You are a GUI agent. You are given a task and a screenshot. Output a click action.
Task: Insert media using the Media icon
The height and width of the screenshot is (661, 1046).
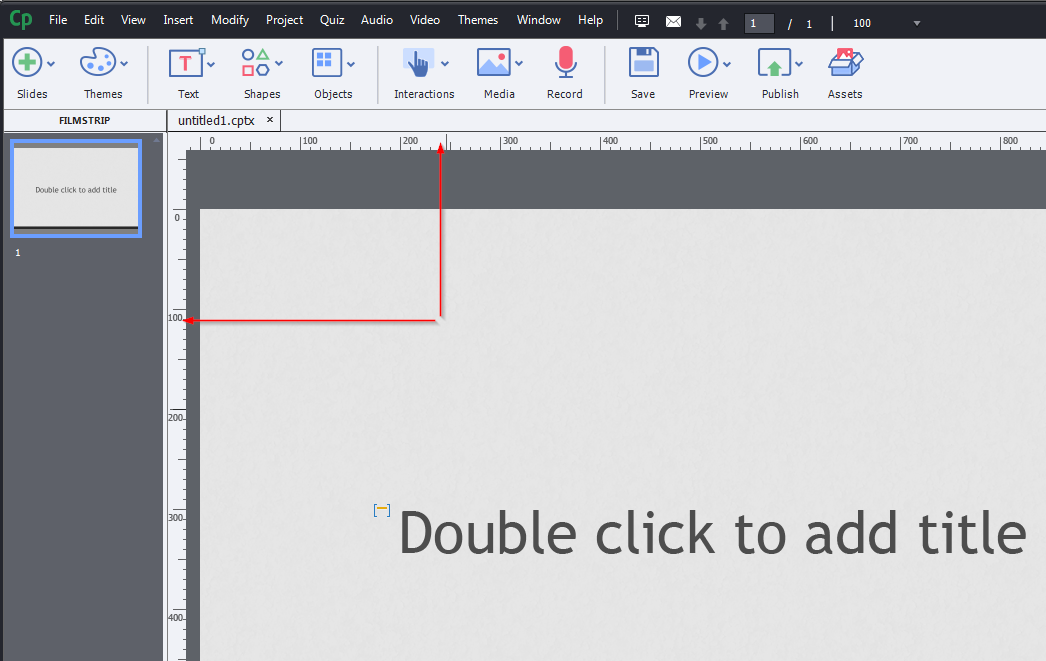[494, 63]
